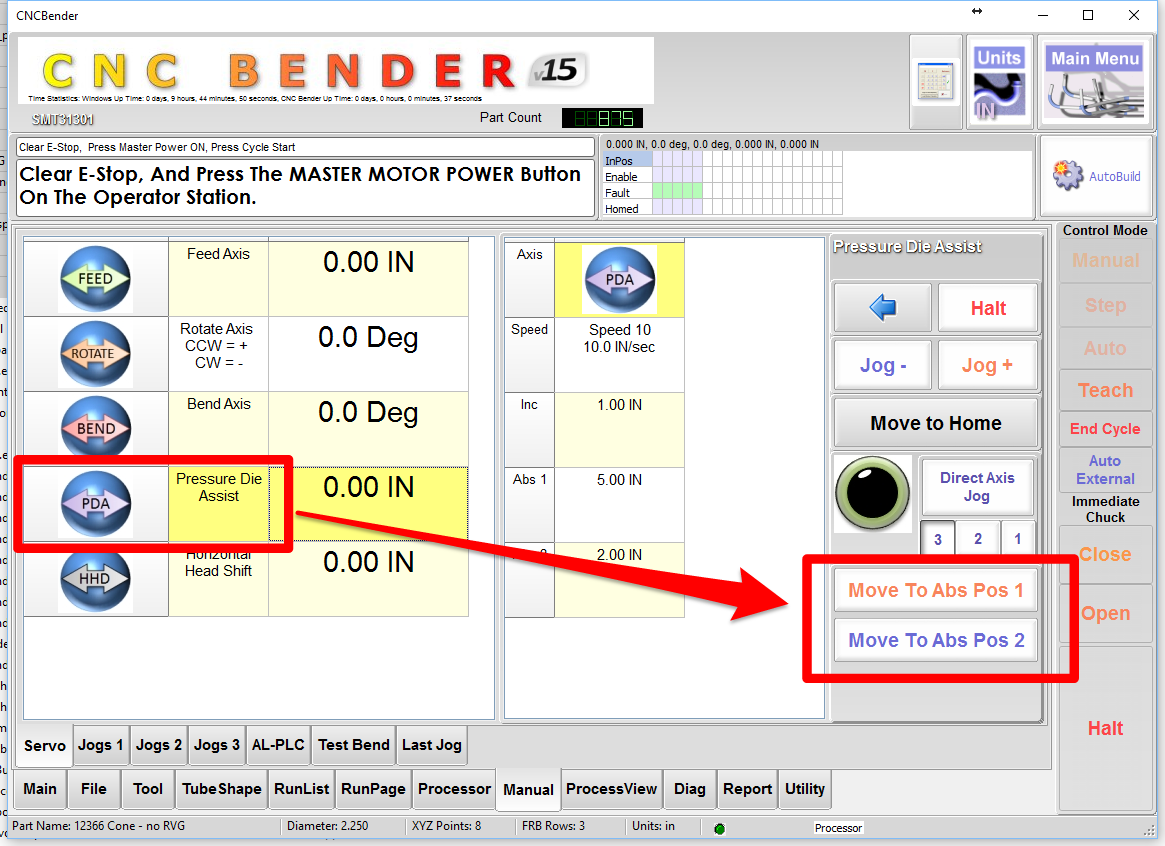Image resolution: width=1165 pixels, height=846 pixels.
Task: Toggle the Units IN icon
Action: point(999,83)
